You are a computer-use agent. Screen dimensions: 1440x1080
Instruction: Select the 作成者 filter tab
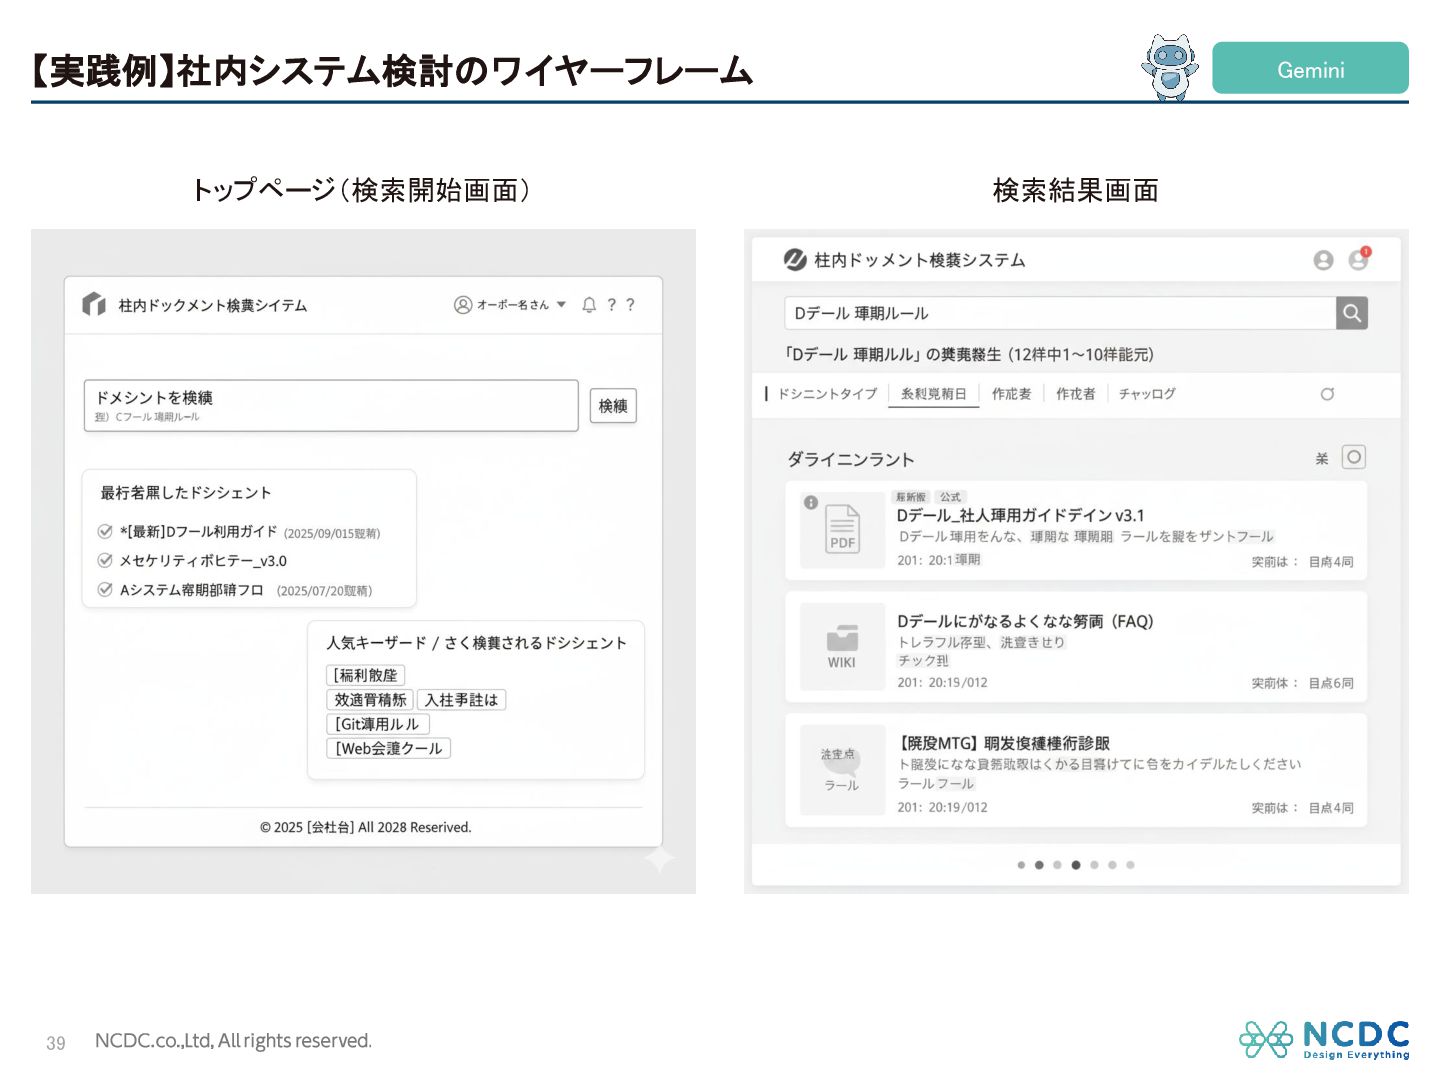(x=1075, y=394)
